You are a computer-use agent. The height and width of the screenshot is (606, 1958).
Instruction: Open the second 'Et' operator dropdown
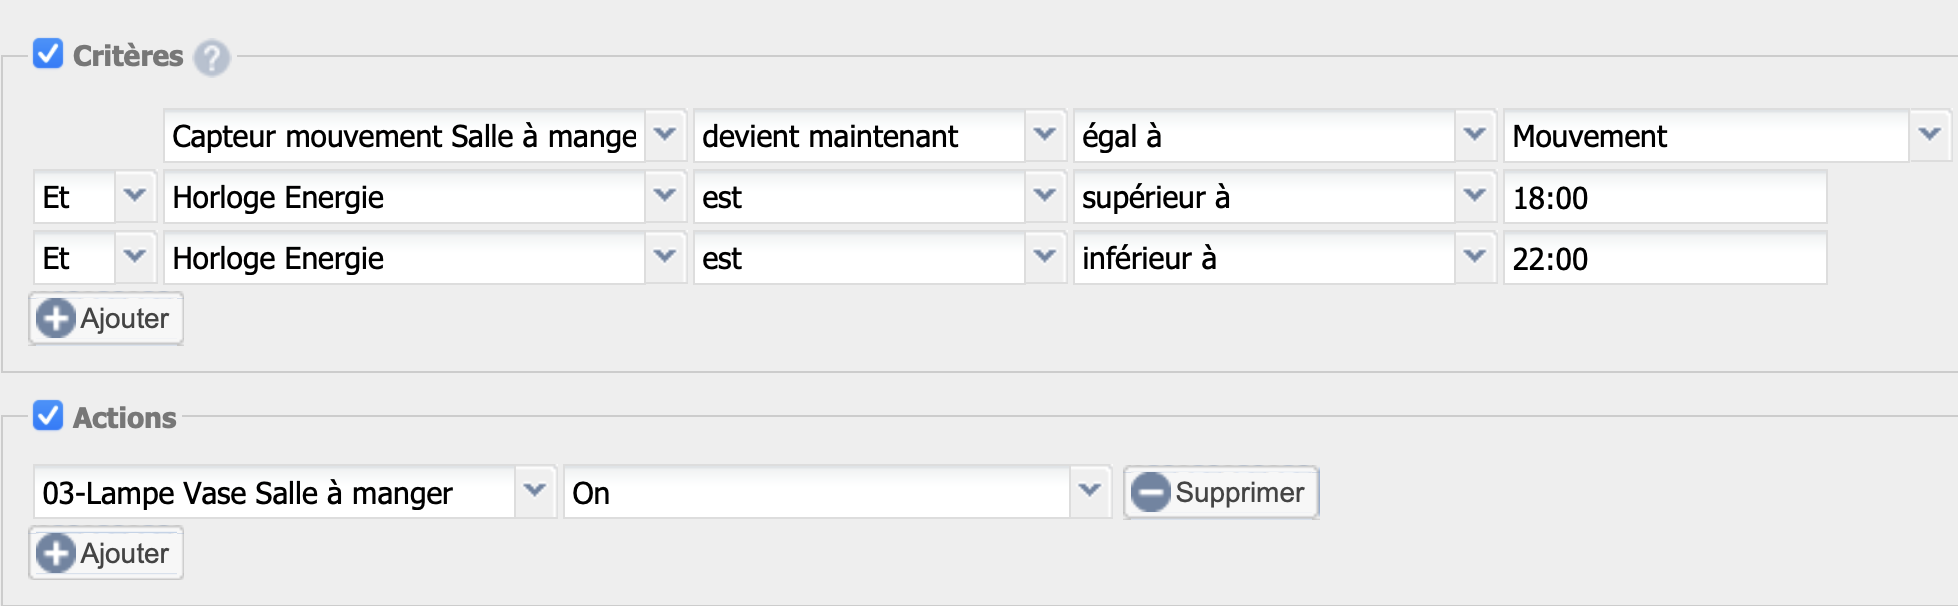[x=94, y=258]
